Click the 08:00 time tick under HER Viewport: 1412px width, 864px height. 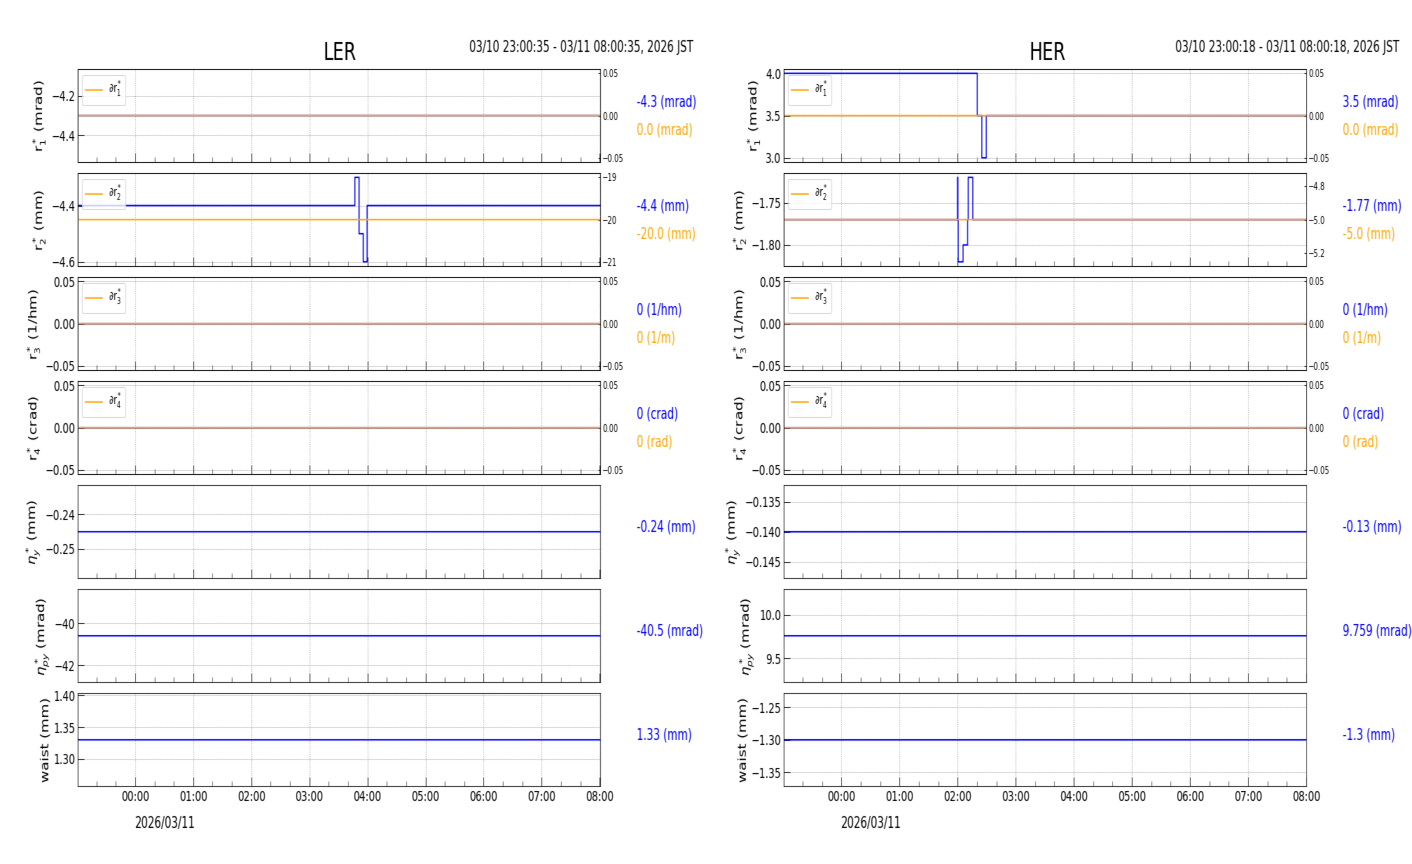(1306, 797)
